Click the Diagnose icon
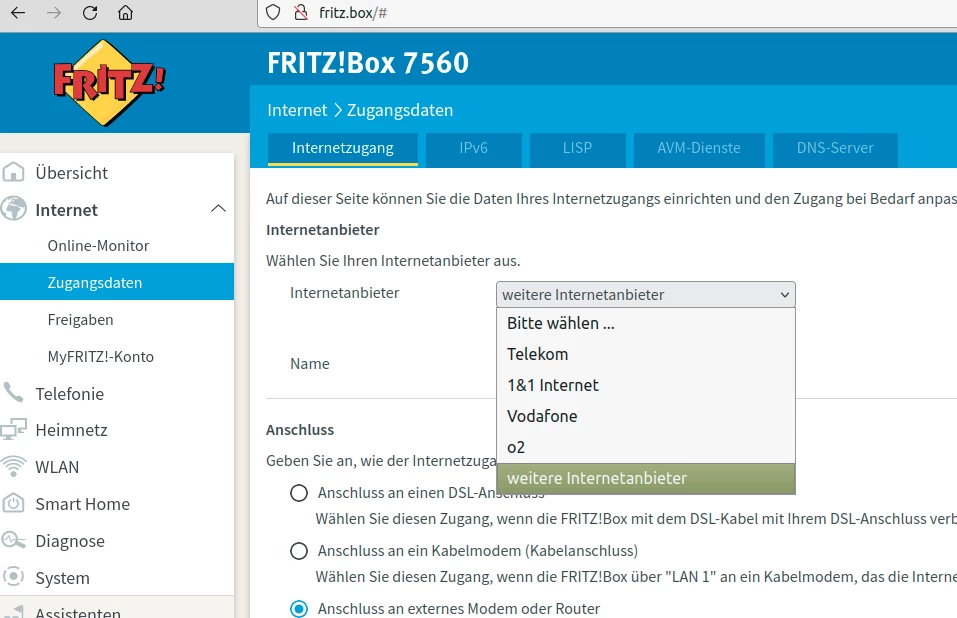957x618 pixels. tap(13, 541)
